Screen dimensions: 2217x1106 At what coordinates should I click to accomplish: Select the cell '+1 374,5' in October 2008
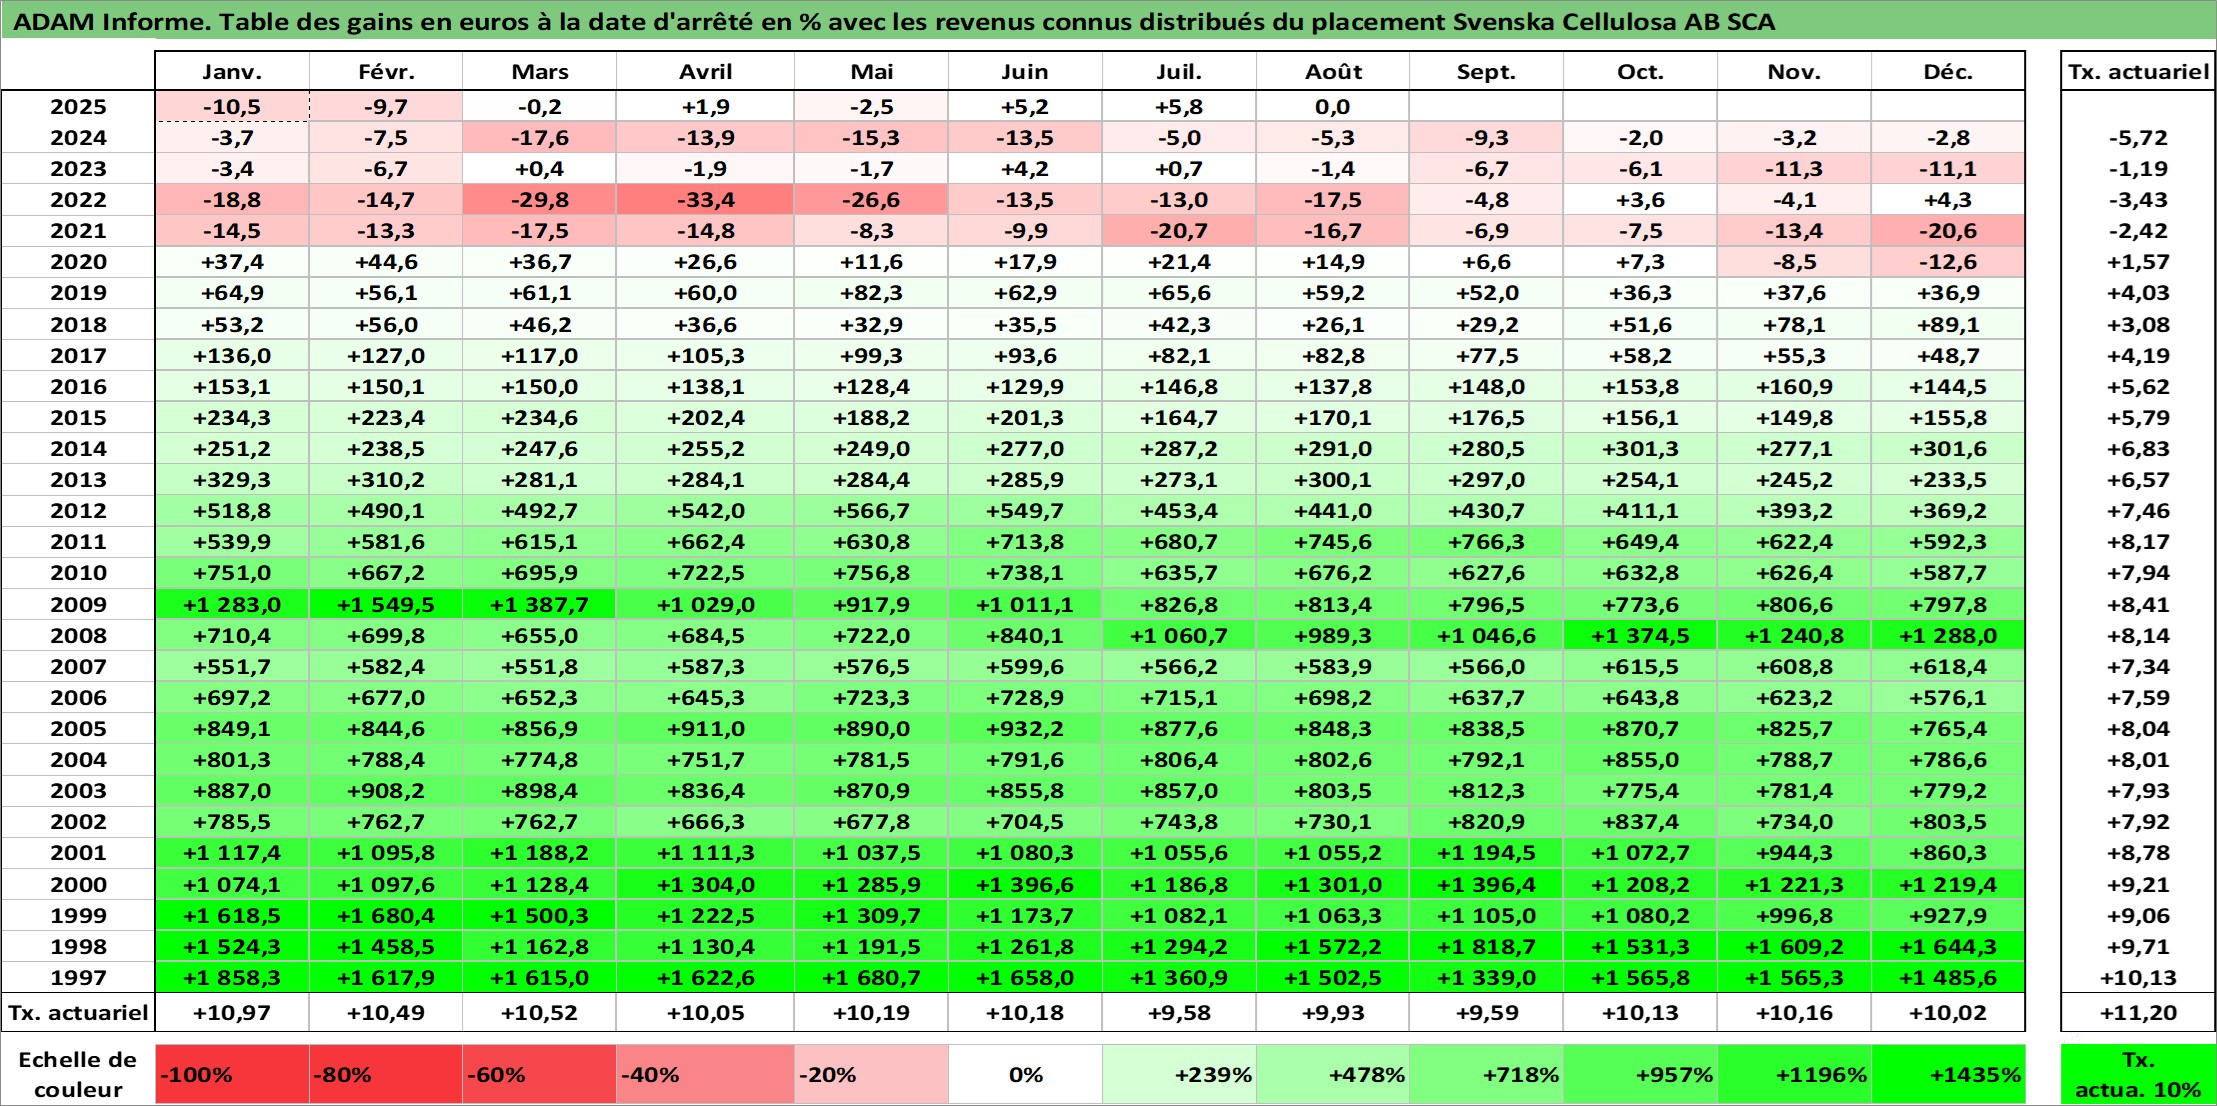[x=1640, y=635]
